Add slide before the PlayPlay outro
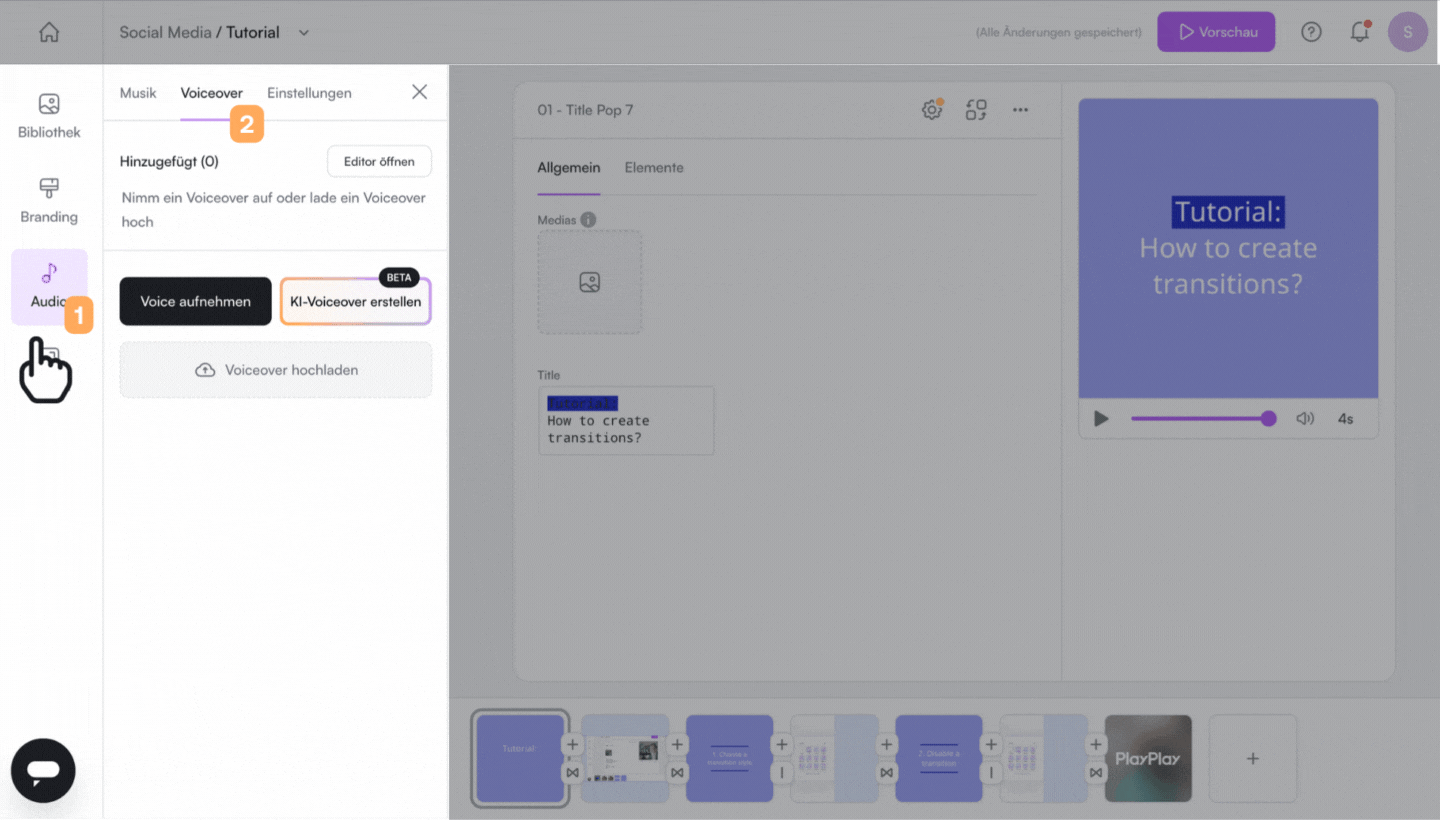Screen dimensions: 1440x820 pyautogui.click(x=1096, y=745)
